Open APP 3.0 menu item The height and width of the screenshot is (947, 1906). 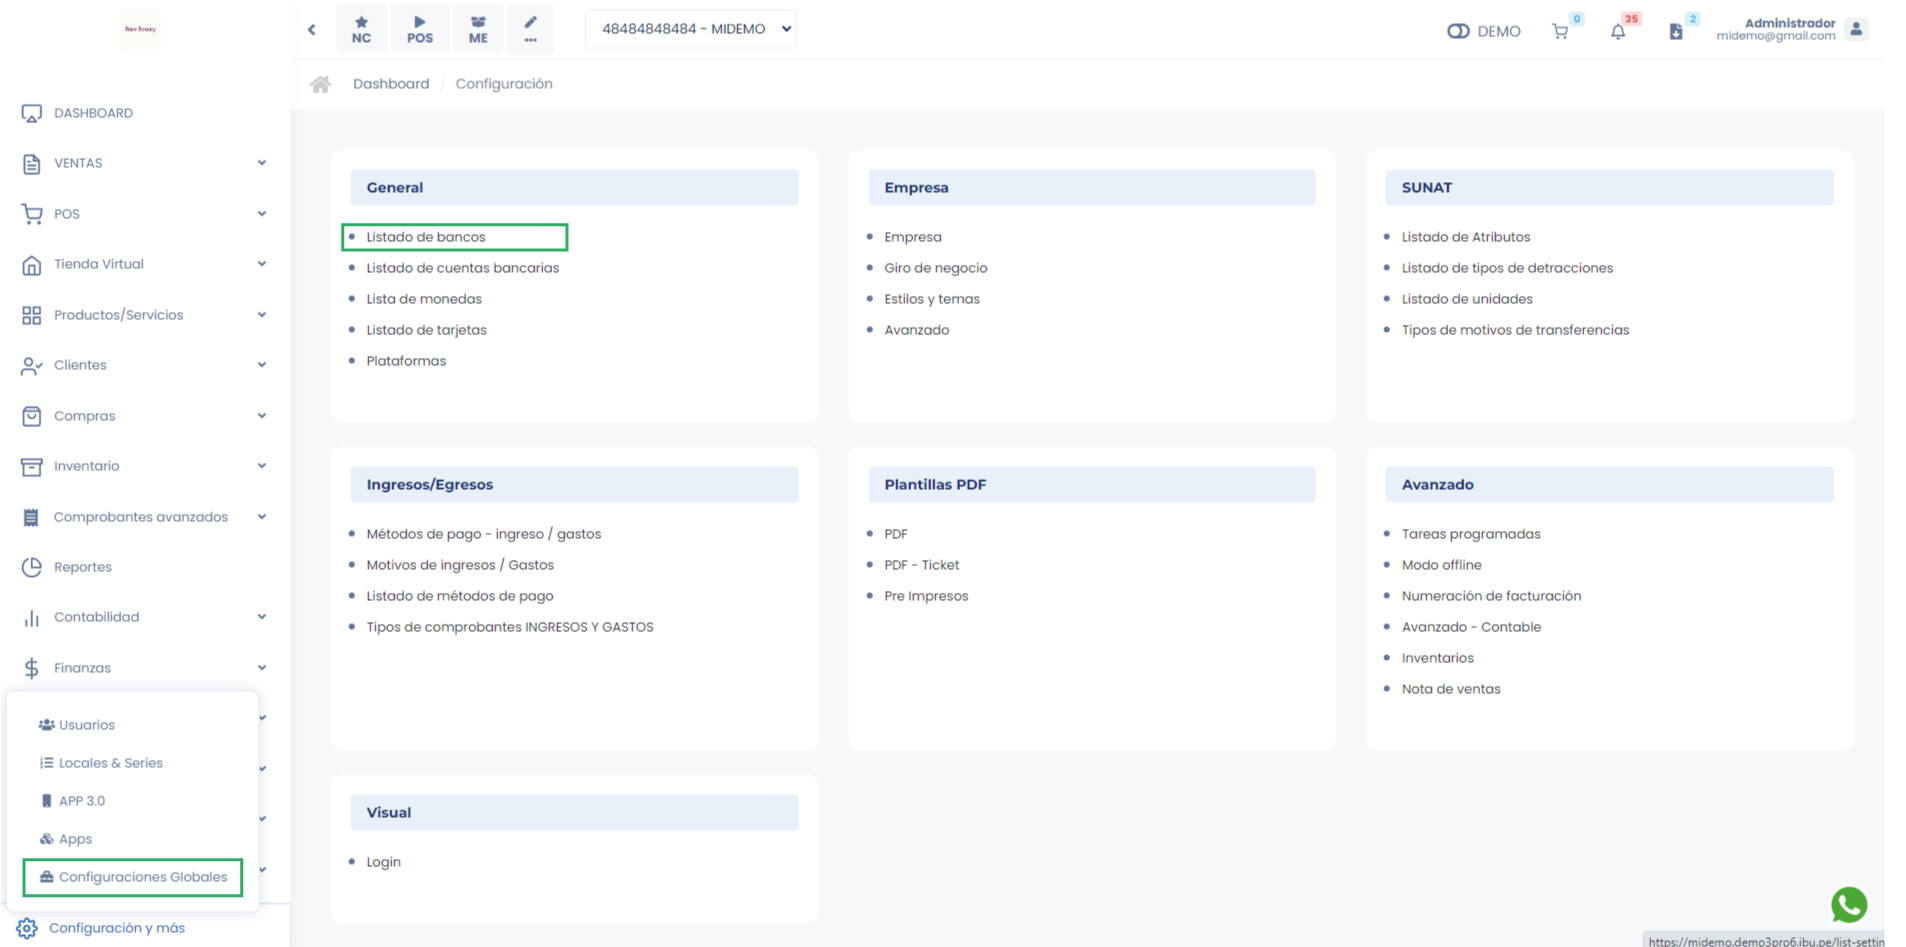[x=72, y=801]
